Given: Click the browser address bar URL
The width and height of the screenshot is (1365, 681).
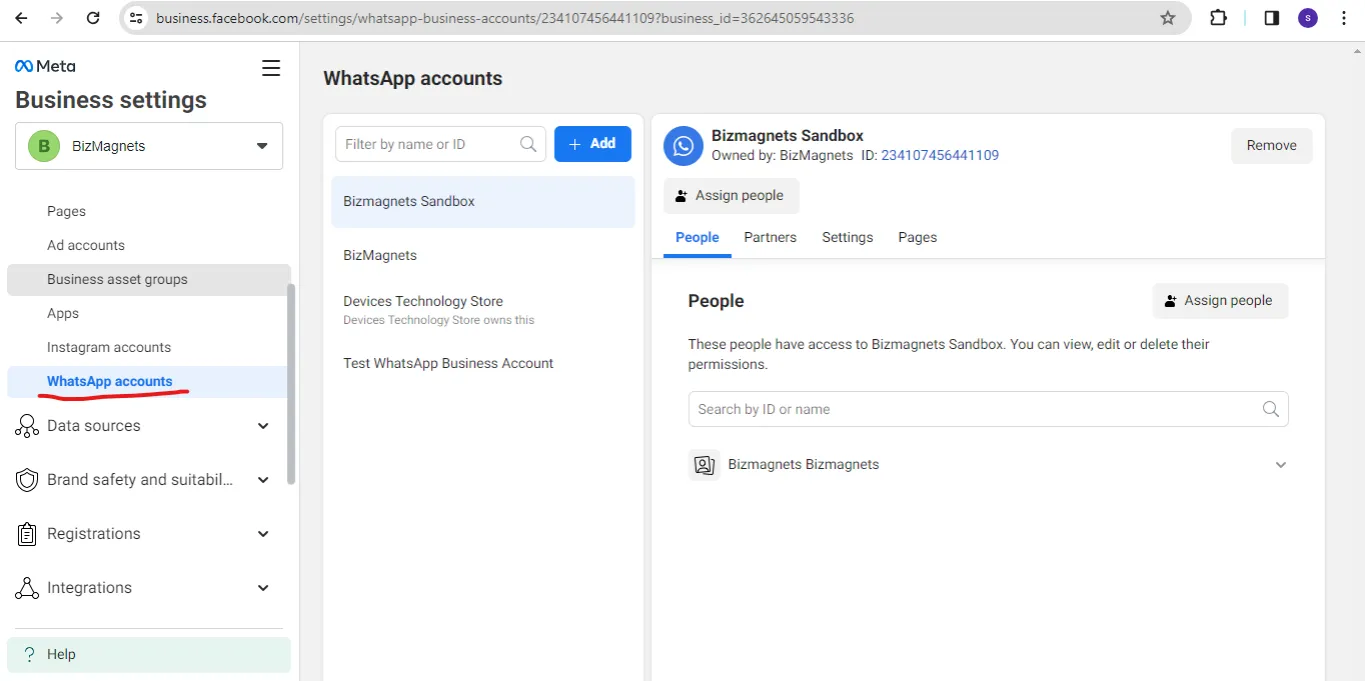Looking at the screenshot, I should (505, 18).
